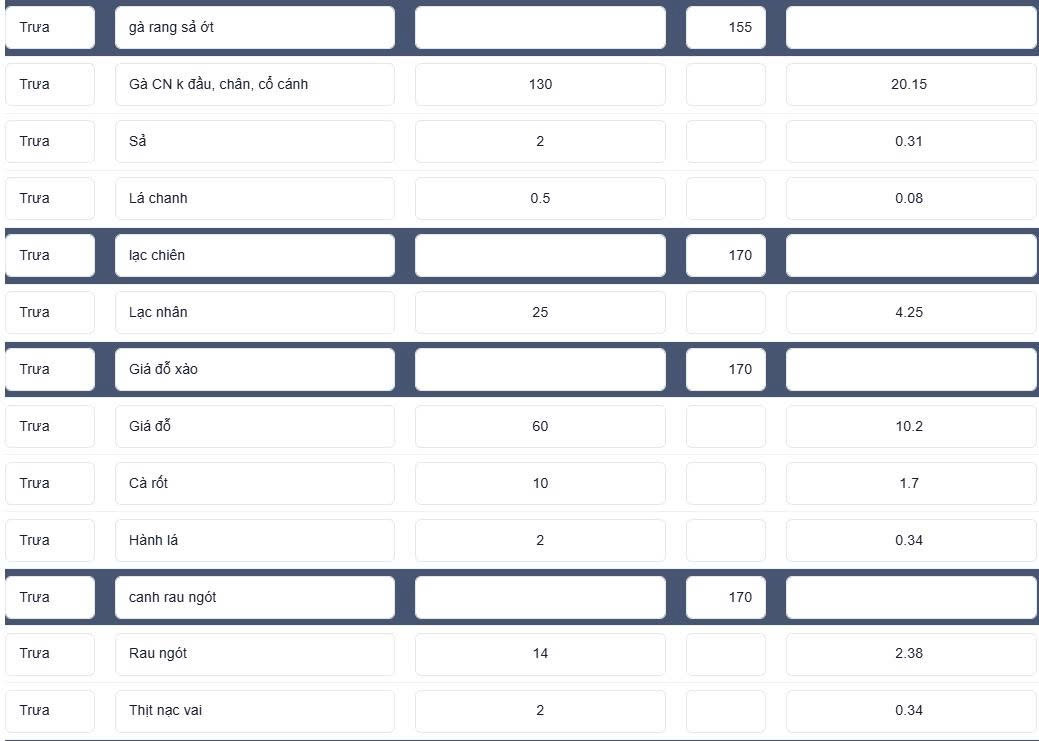
Task: Edit Lạc nhân quantity 25
Action: [x=540, y=312]
